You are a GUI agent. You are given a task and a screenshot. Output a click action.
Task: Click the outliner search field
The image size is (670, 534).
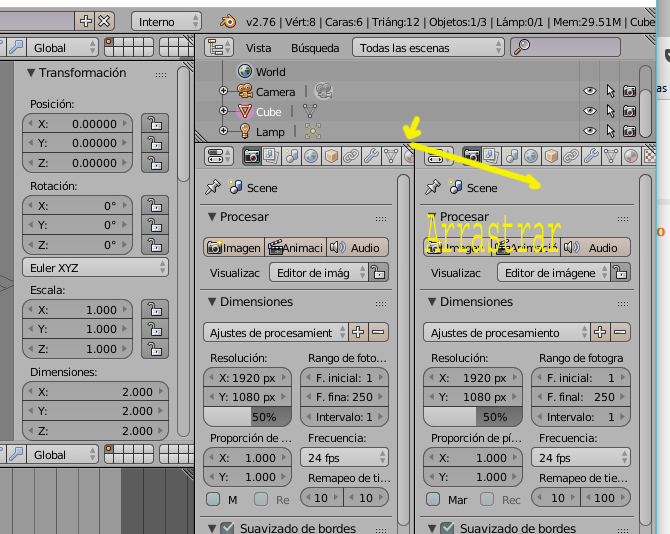(x=565, y=47)
